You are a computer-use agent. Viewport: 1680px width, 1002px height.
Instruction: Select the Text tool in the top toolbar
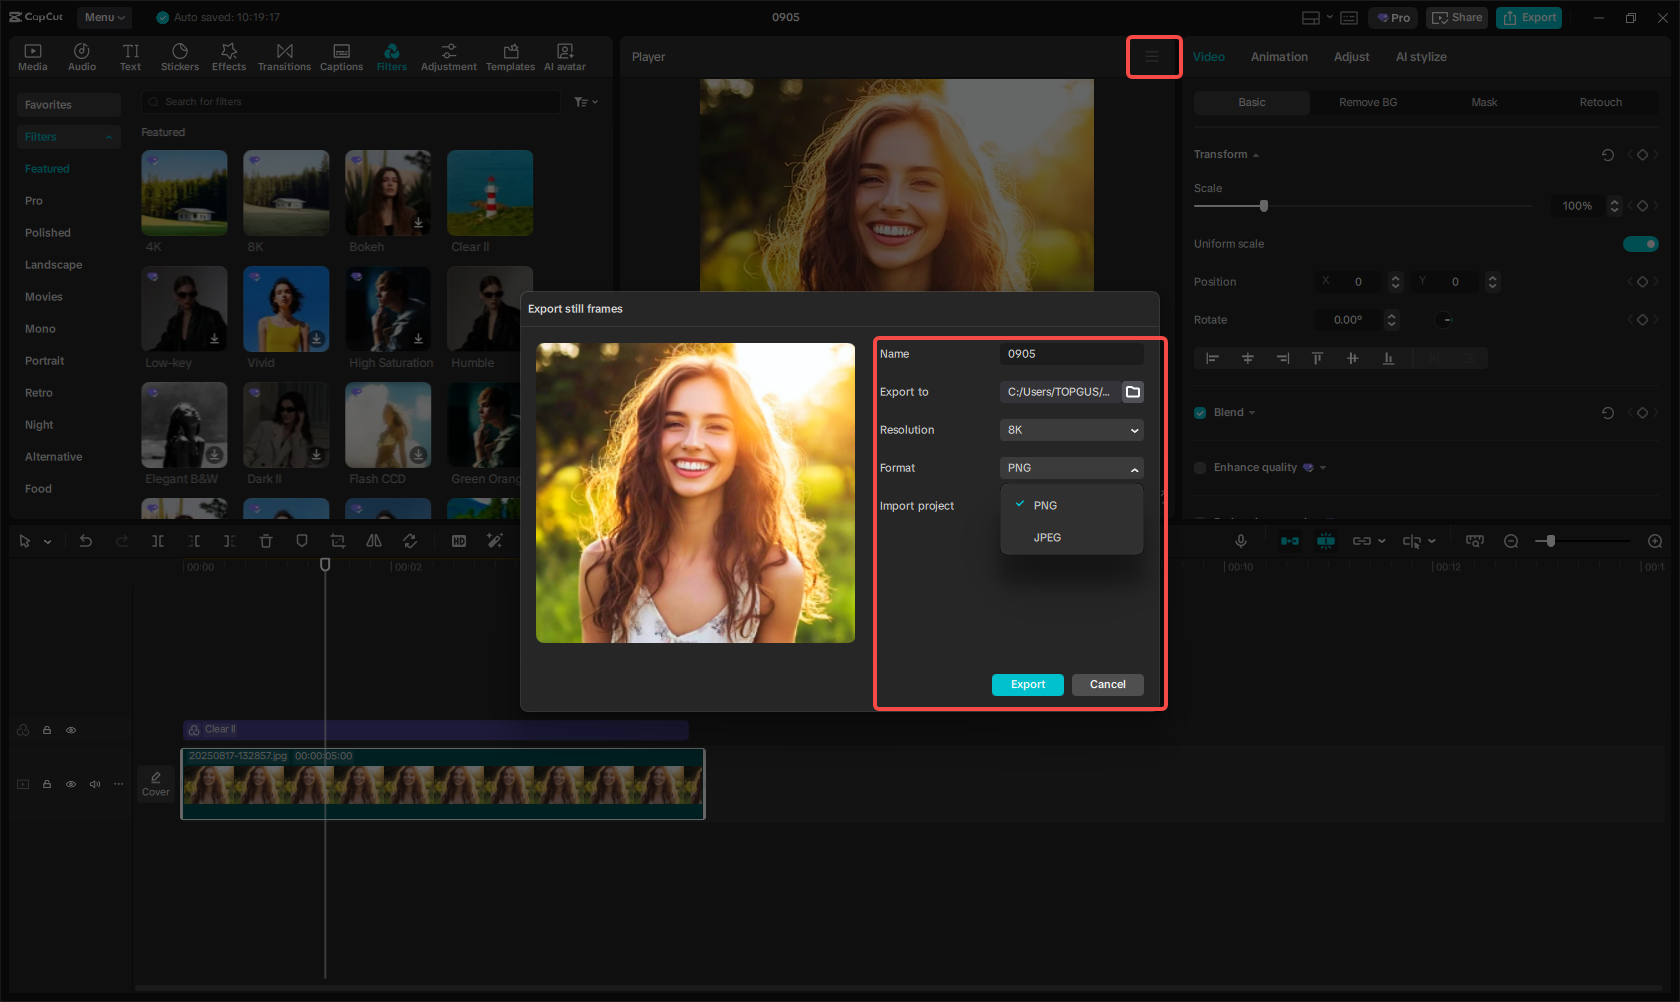coord(130,55)
